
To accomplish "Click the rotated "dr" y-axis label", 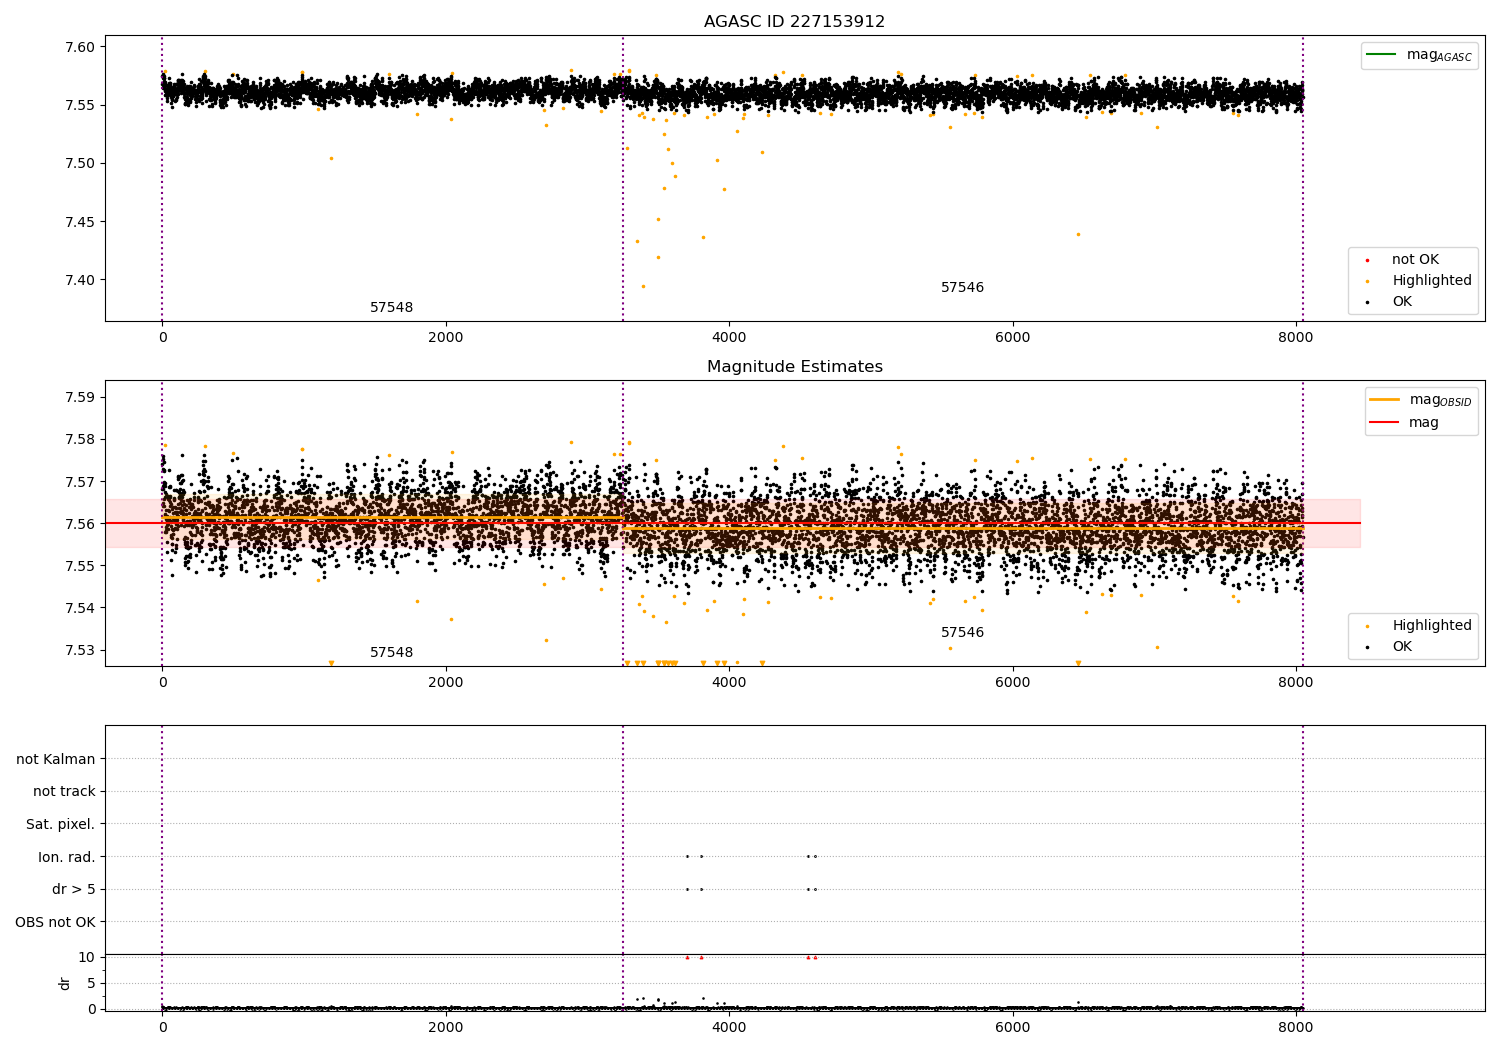I will [x=65, y=983].
